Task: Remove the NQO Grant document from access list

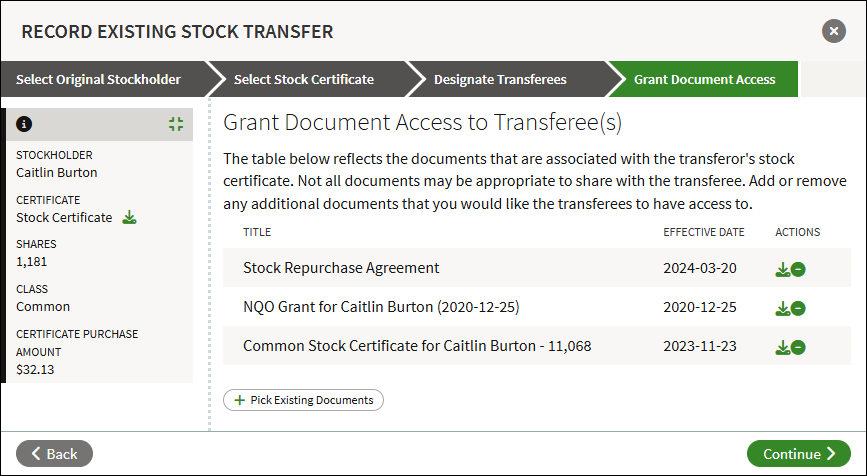Action: click(x=798, y=308)
